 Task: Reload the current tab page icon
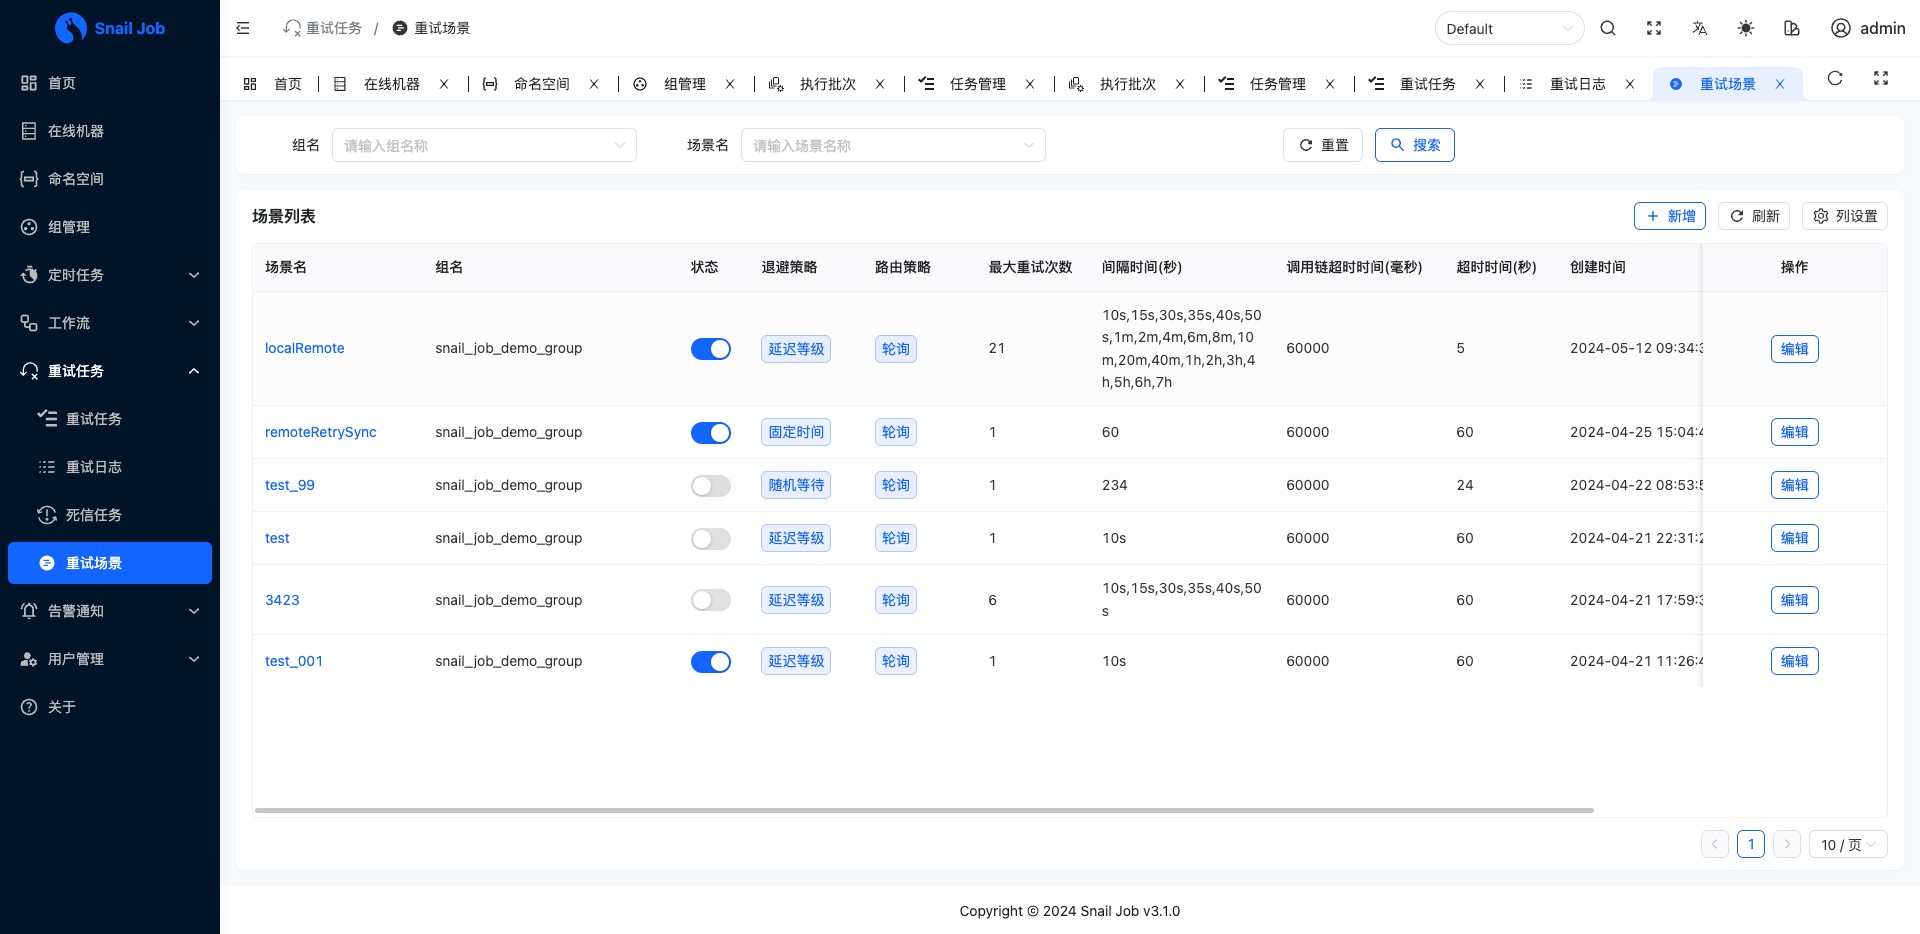pyautogui.click(x=1835, y=78)
